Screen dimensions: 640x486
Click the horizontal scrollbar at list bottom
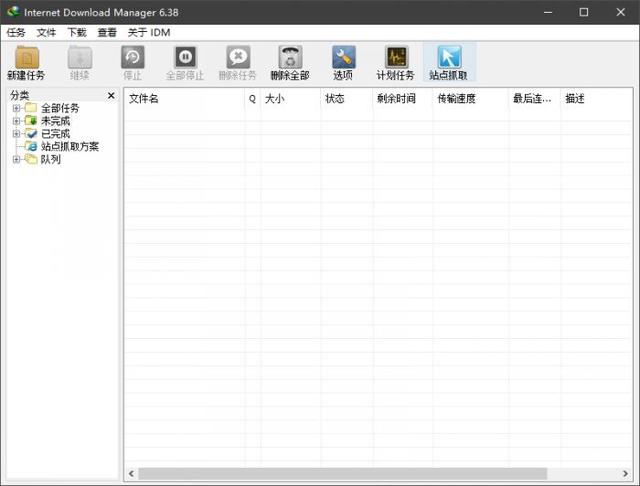tap(342, 473)
